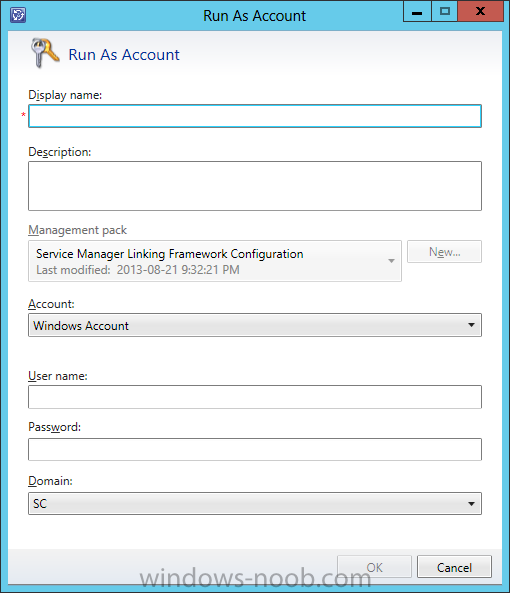Cancel the Run As Account dialog

click(454, 567)
